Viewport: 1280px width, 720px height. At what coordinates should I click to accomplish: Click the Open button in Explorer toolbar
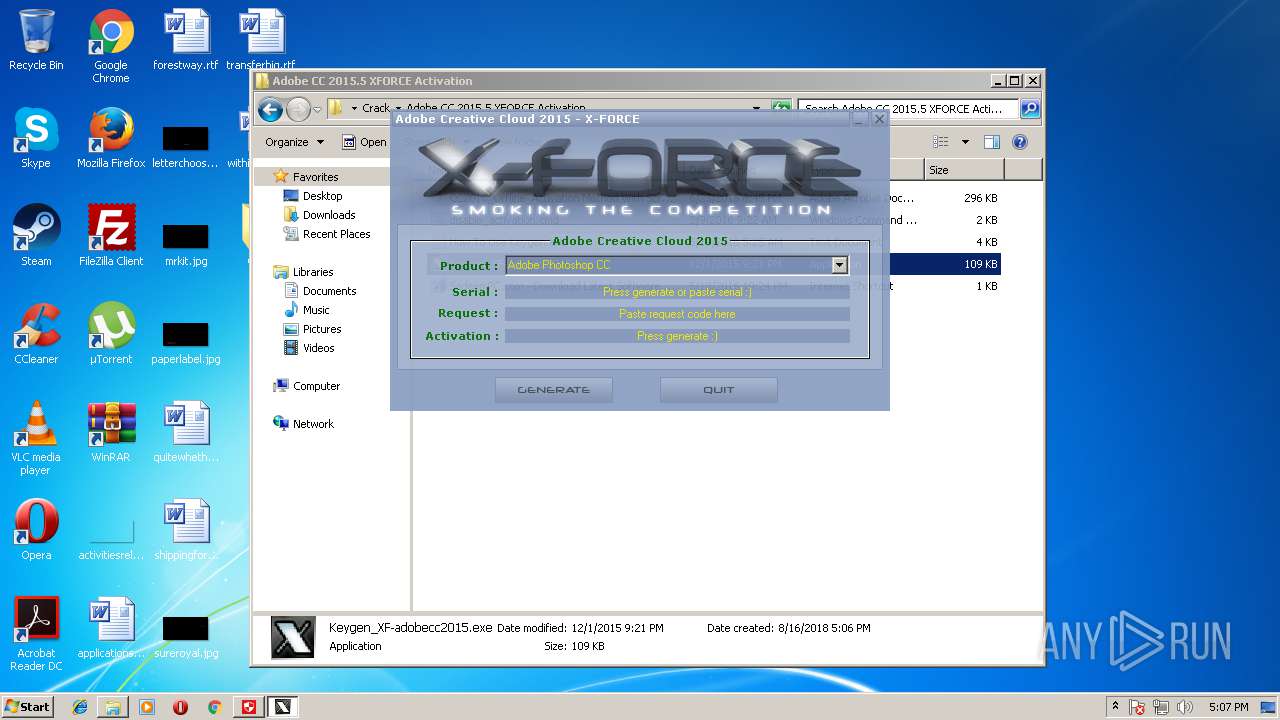point(365,142)
